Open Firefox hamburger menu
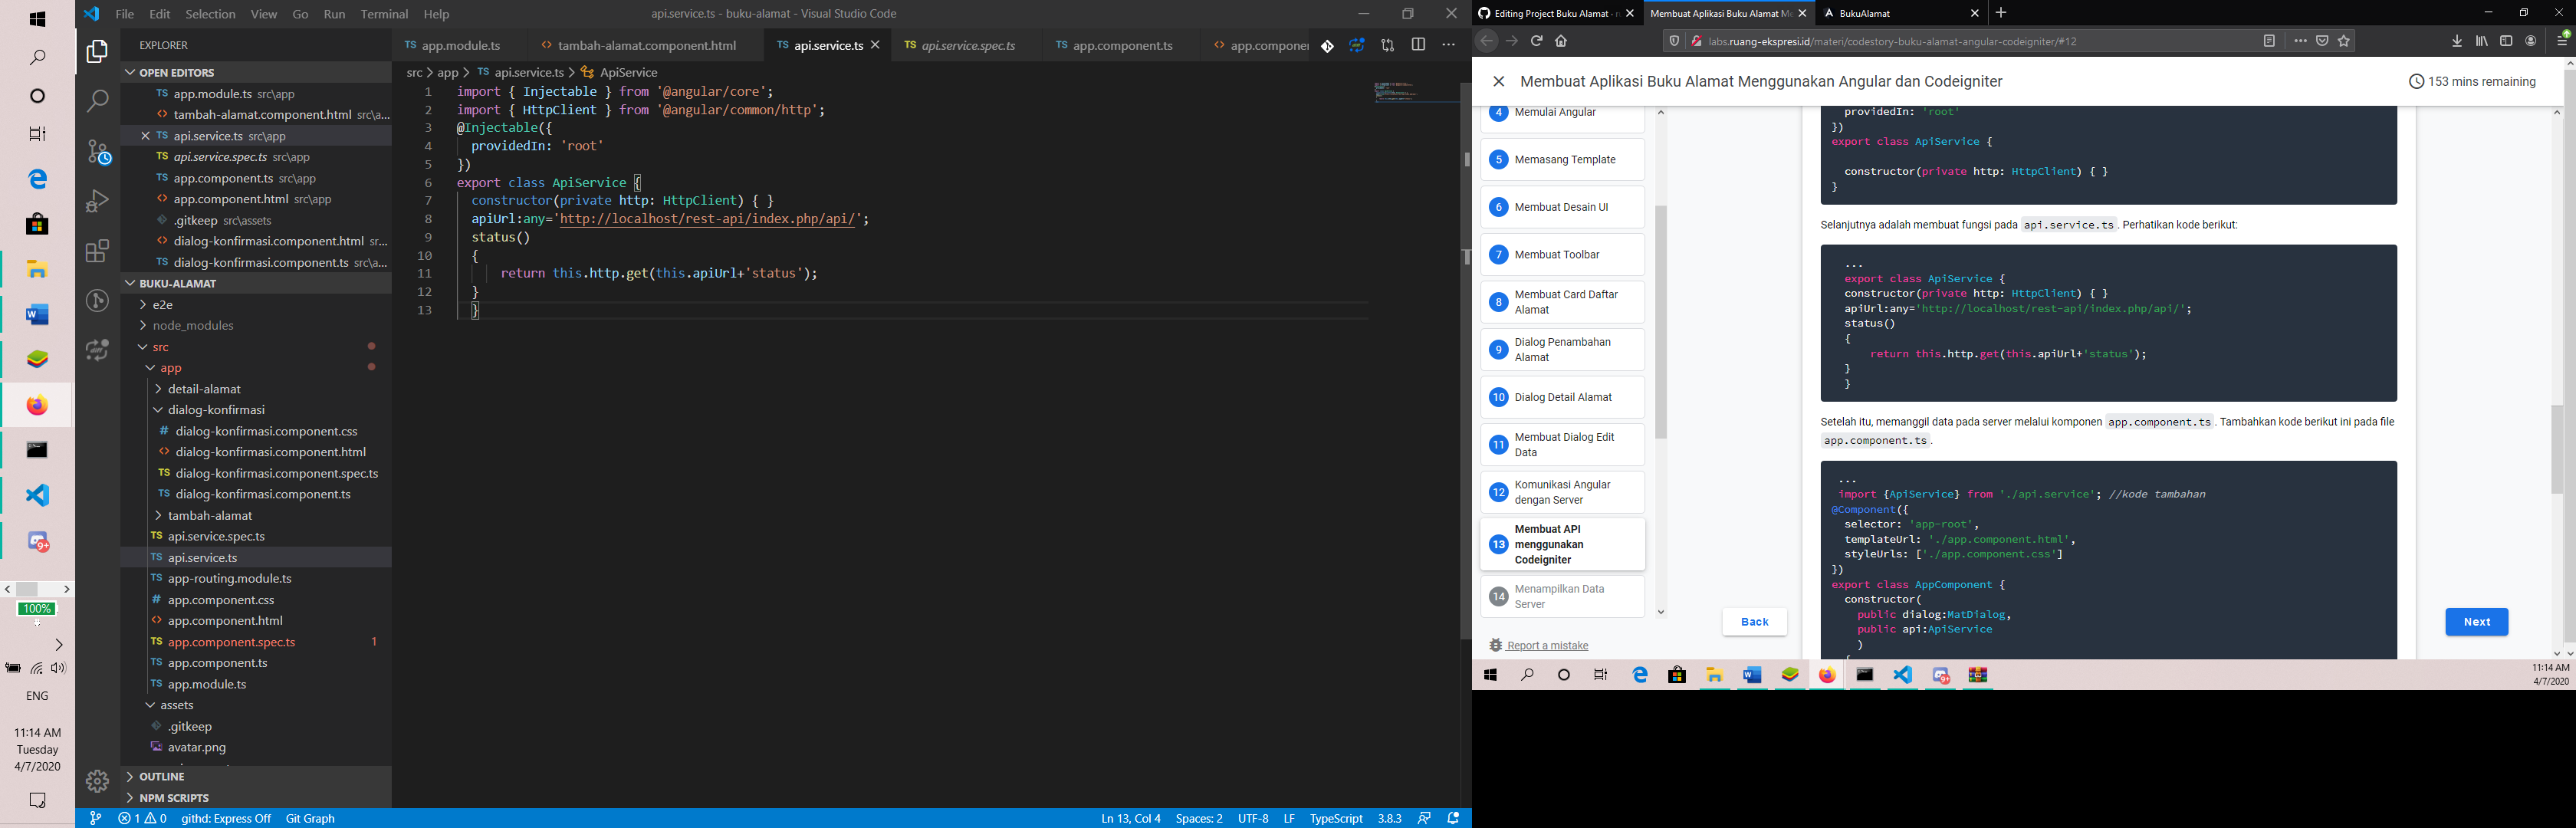This screenshot has width=2576, height=828. [x=2563, y=41]
